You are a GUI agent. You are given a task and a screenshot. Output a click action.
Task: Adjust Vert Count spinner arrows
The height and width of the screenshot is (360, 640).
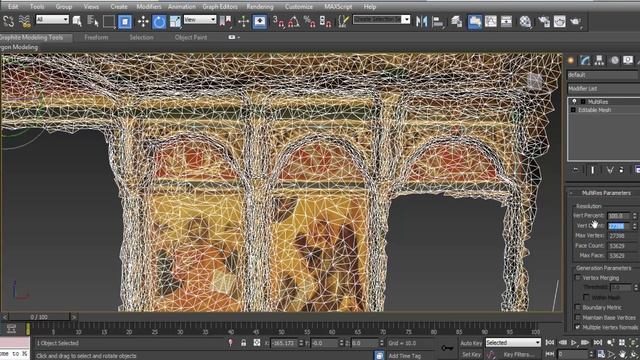635,226
